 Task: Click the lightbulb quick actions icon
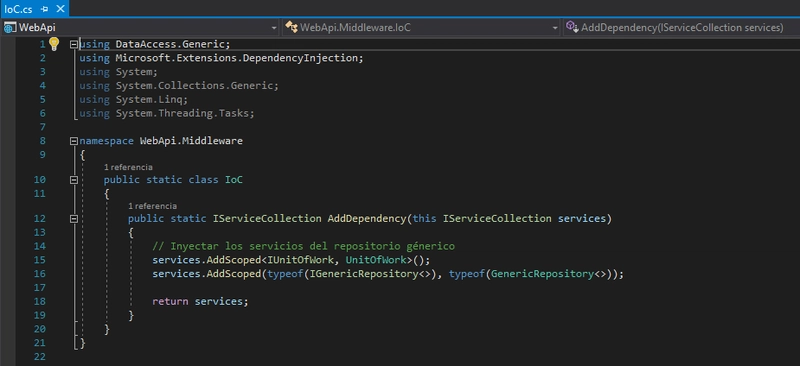54,43
